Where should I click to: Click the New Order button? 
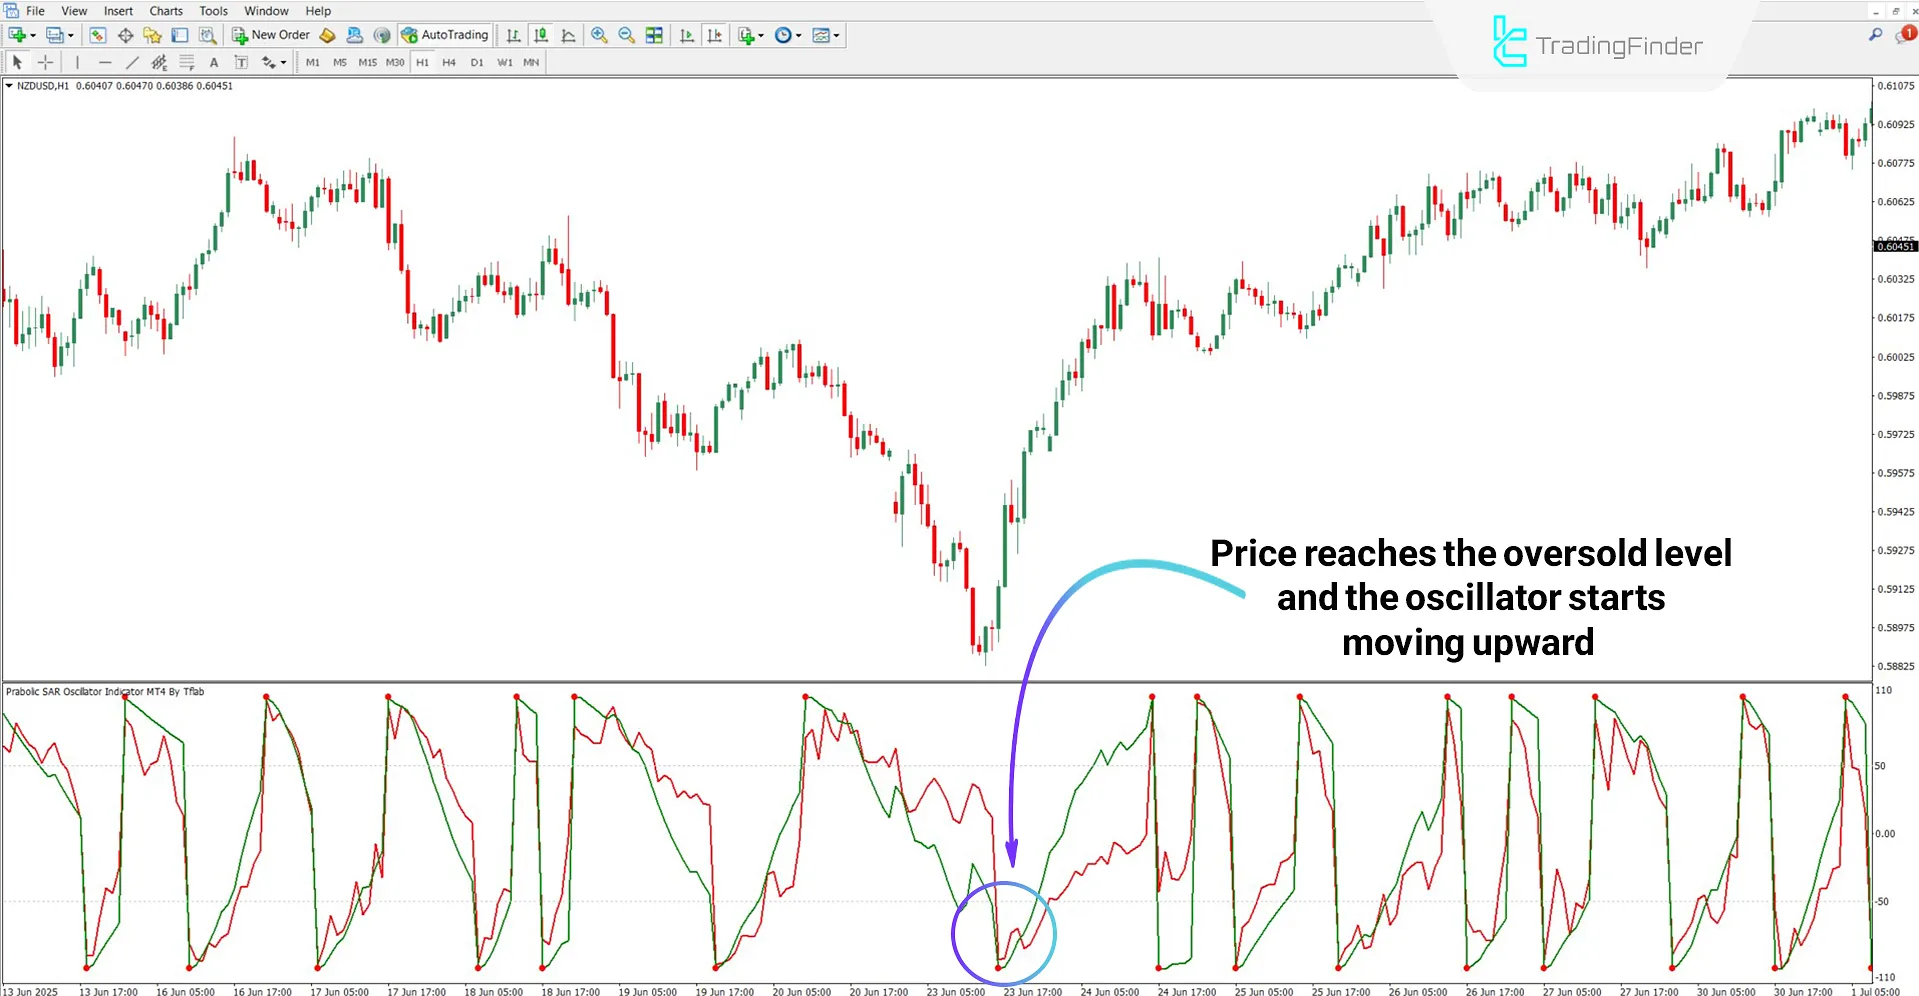[x=271, y=35]
